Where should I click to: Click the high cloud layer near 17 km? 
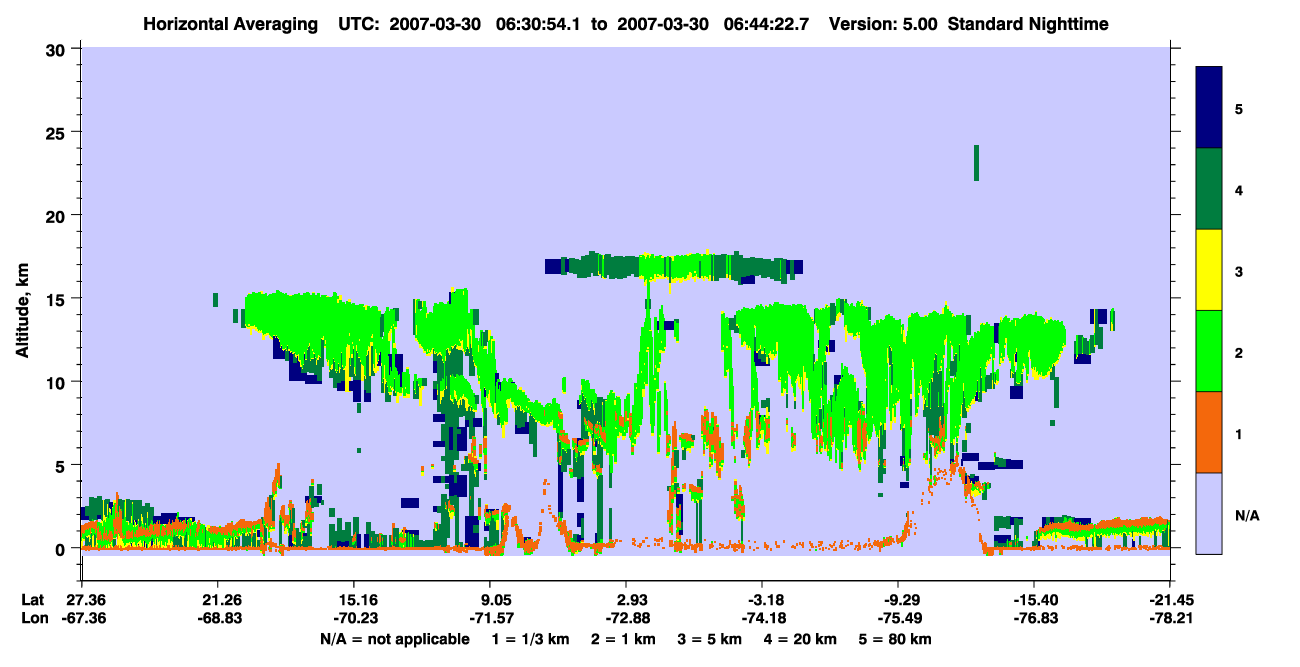click(673, 267)
